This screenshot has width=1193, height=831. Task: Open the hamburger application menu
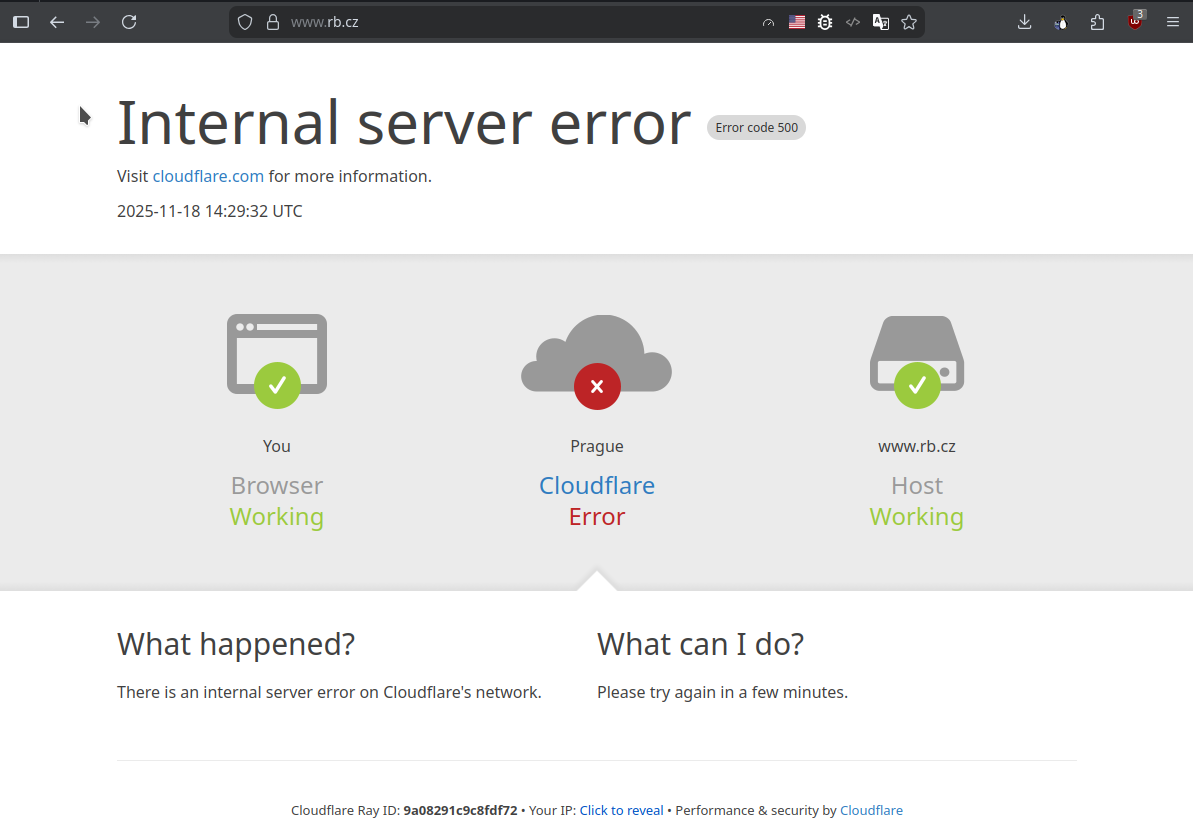point(1172,22)
